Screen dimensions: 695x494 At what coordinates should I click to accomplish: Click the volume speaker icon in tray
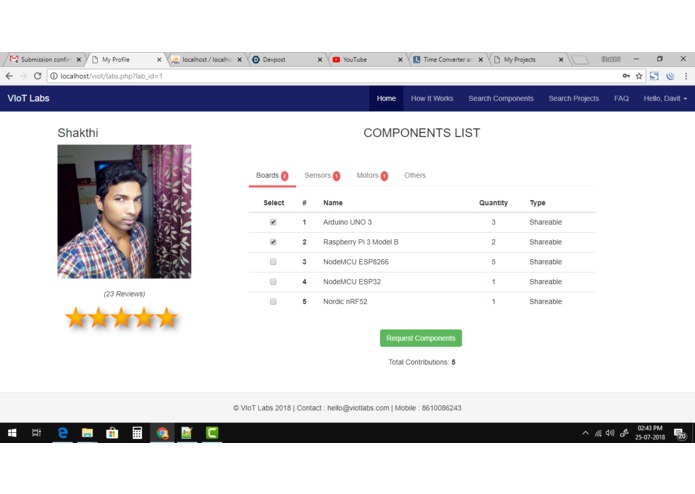point(610,433)
